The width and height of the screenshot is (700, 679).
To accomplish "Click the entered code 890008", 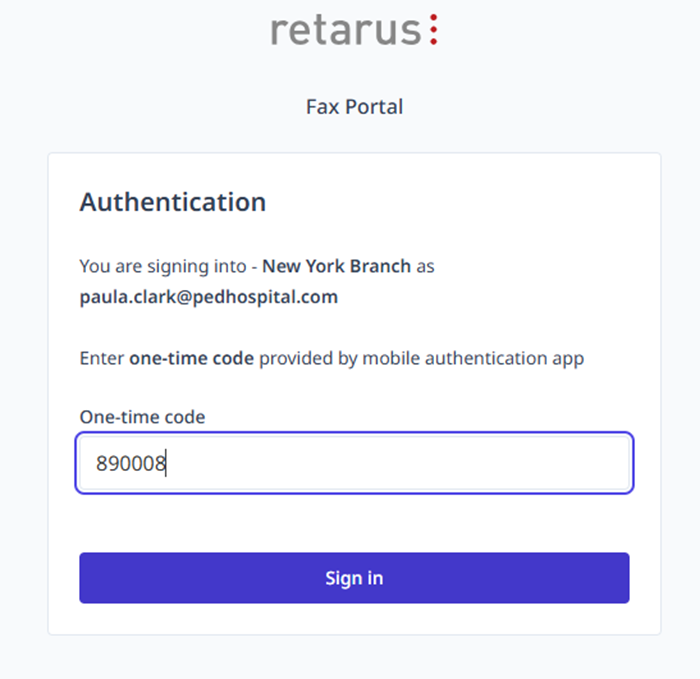I will tap(131, 464).
